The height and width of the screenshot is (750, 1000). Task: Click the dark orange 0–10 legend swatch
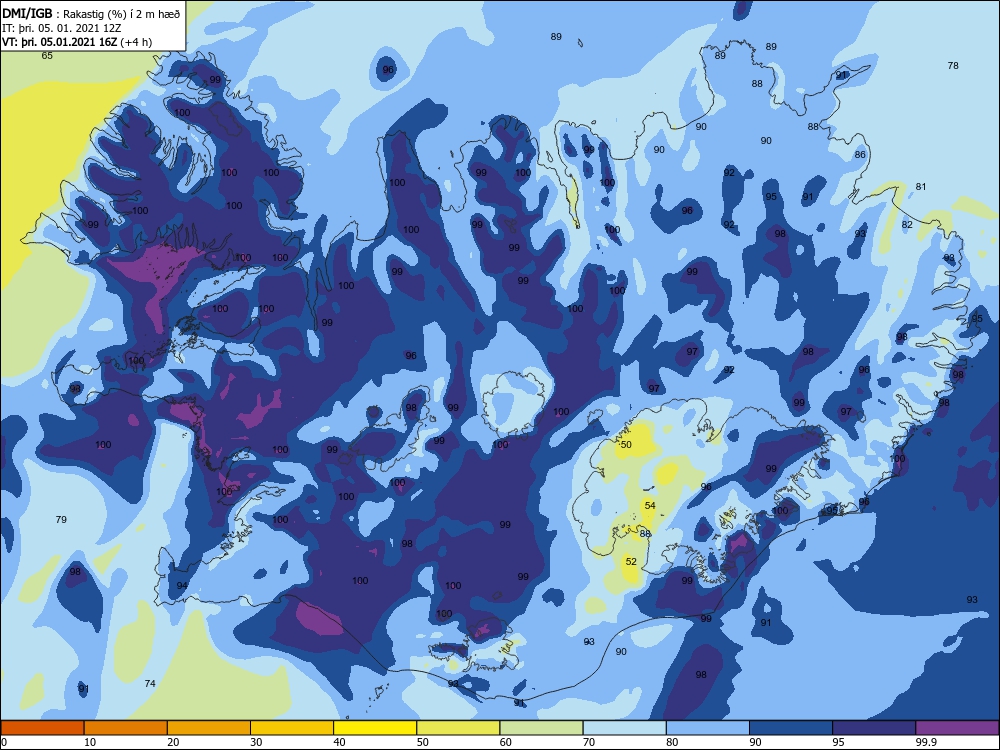click(x=42, y=728)
